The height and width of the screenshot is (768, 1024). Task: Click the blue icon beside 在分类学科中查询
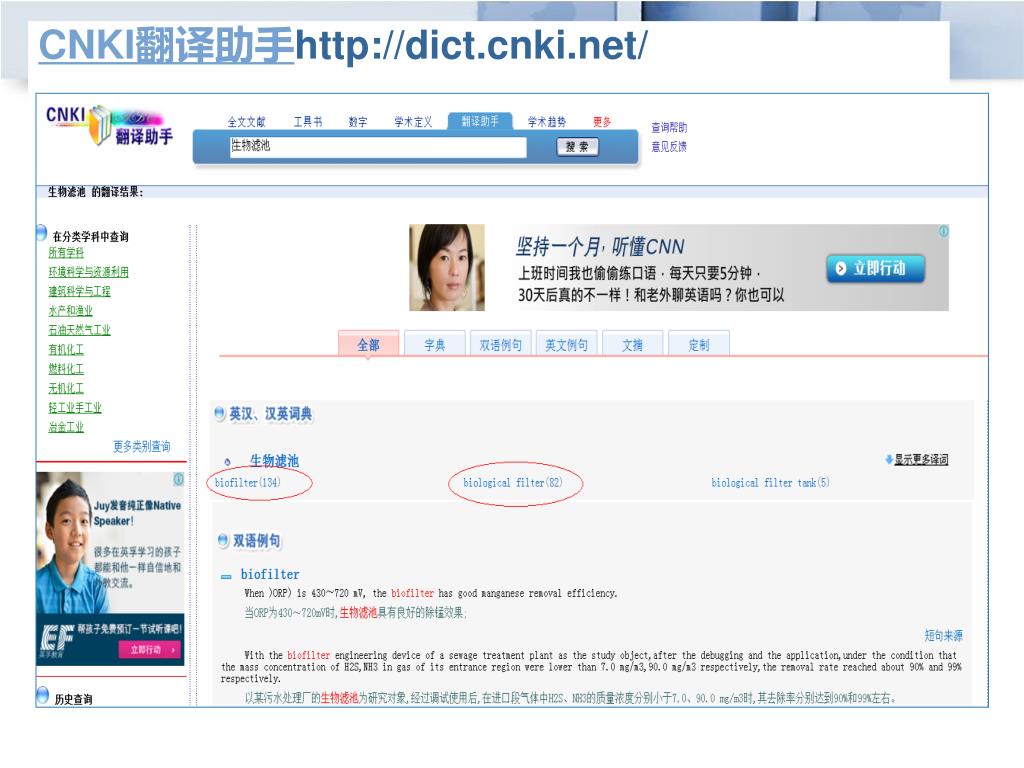(x=41, y=233)
